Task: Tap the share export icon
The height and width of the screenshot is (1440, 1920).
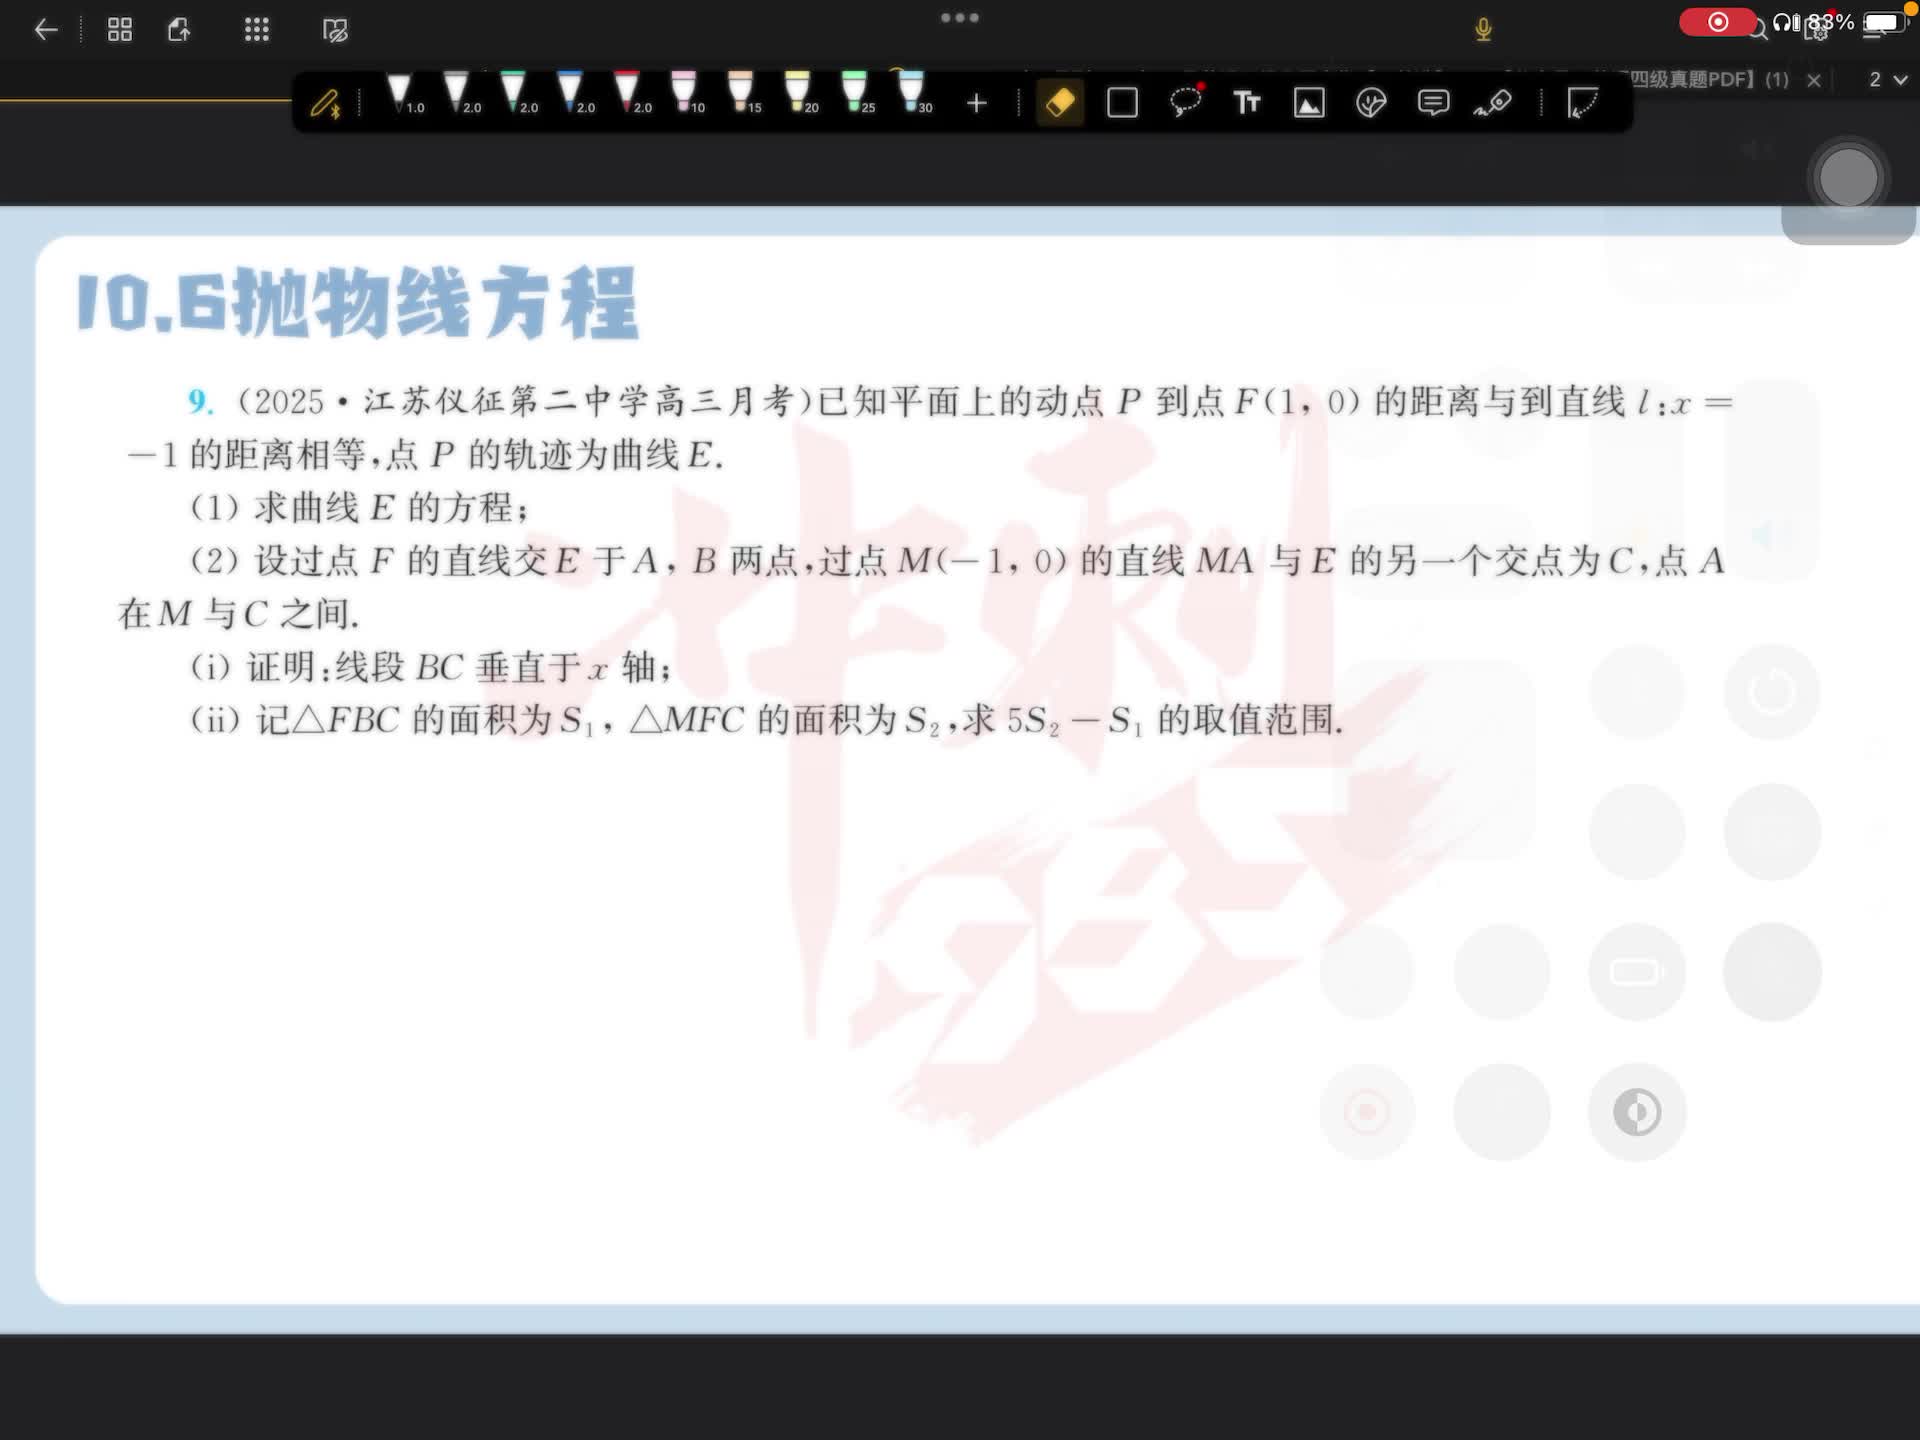Action: [179, 30]
